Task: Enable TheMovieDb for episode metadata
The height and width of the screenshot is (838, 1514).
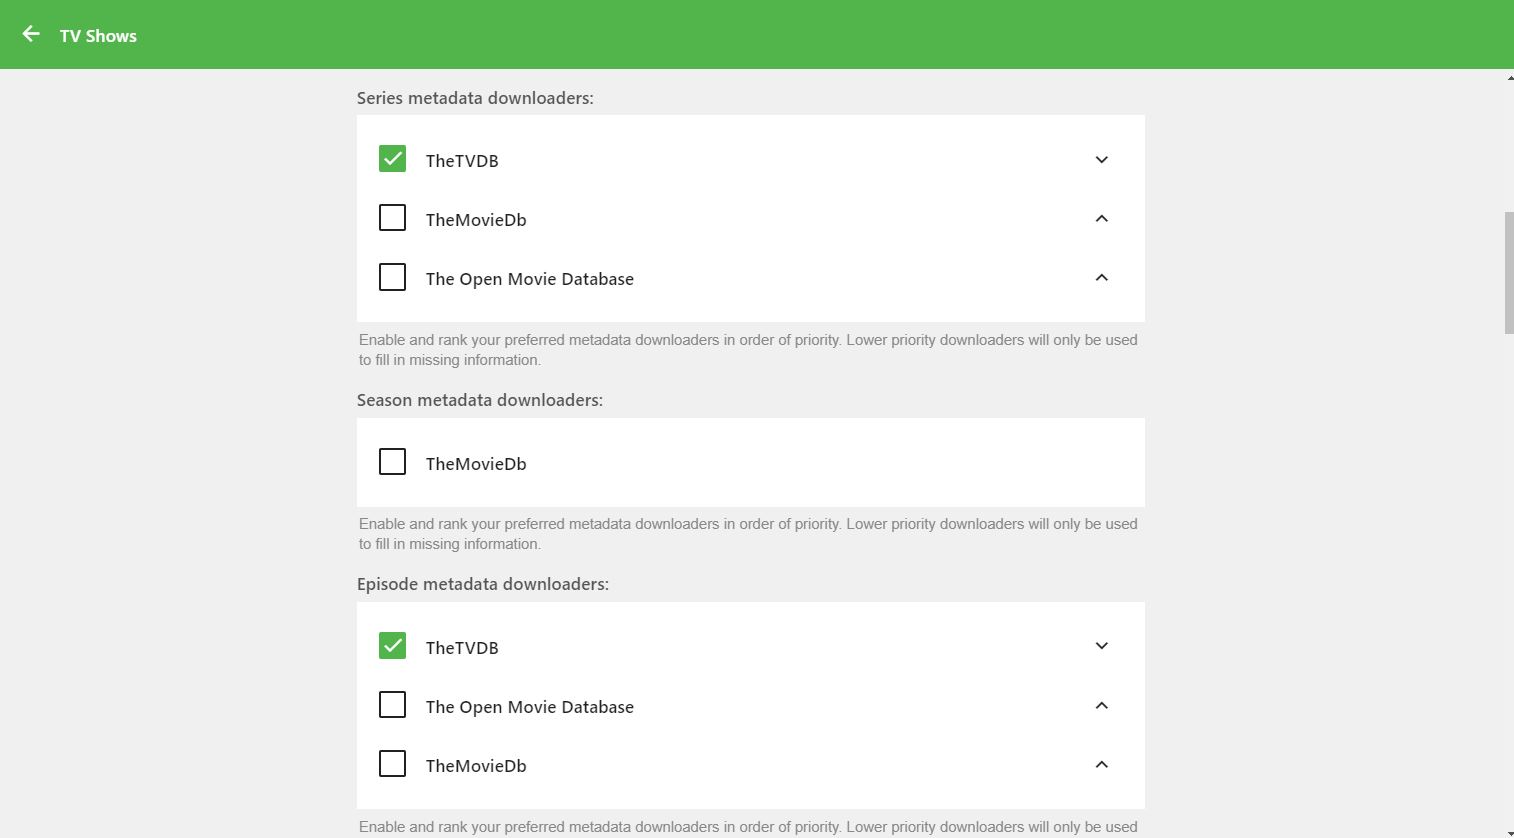Action: (x=392, y=764)
